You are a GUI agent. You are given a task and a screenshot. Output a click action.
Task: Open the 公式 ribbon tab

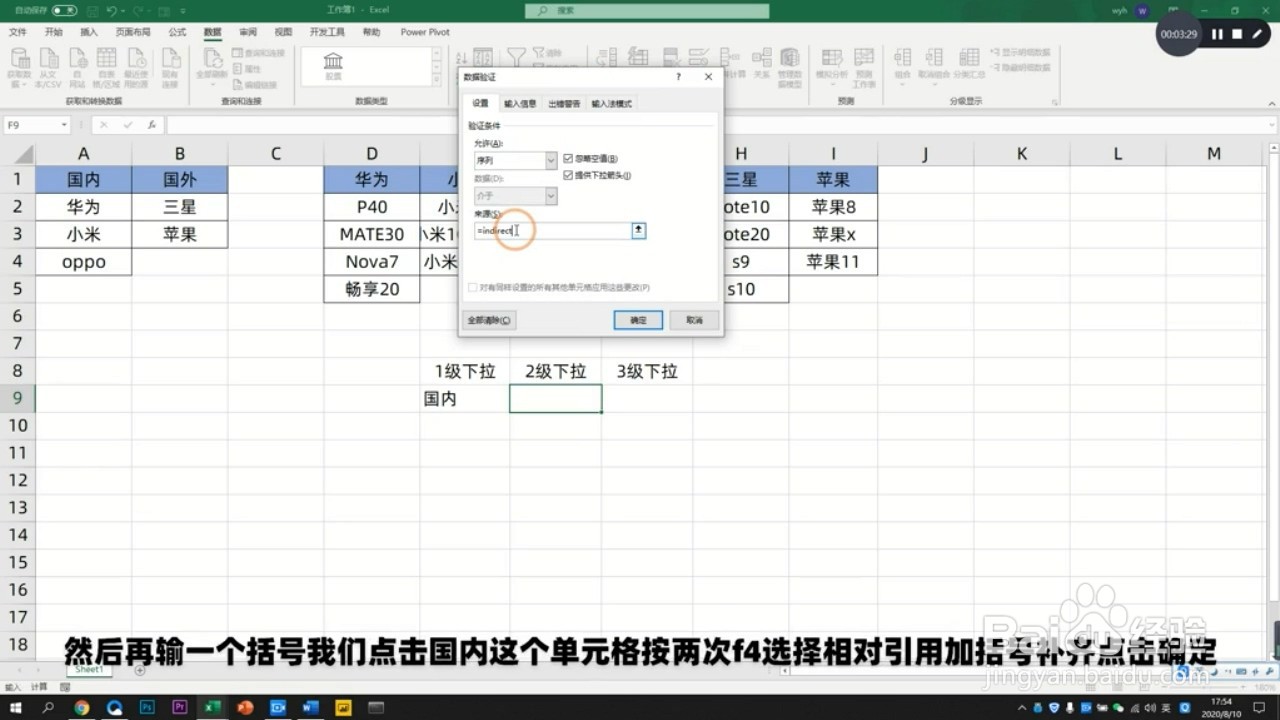click(177, 32)
